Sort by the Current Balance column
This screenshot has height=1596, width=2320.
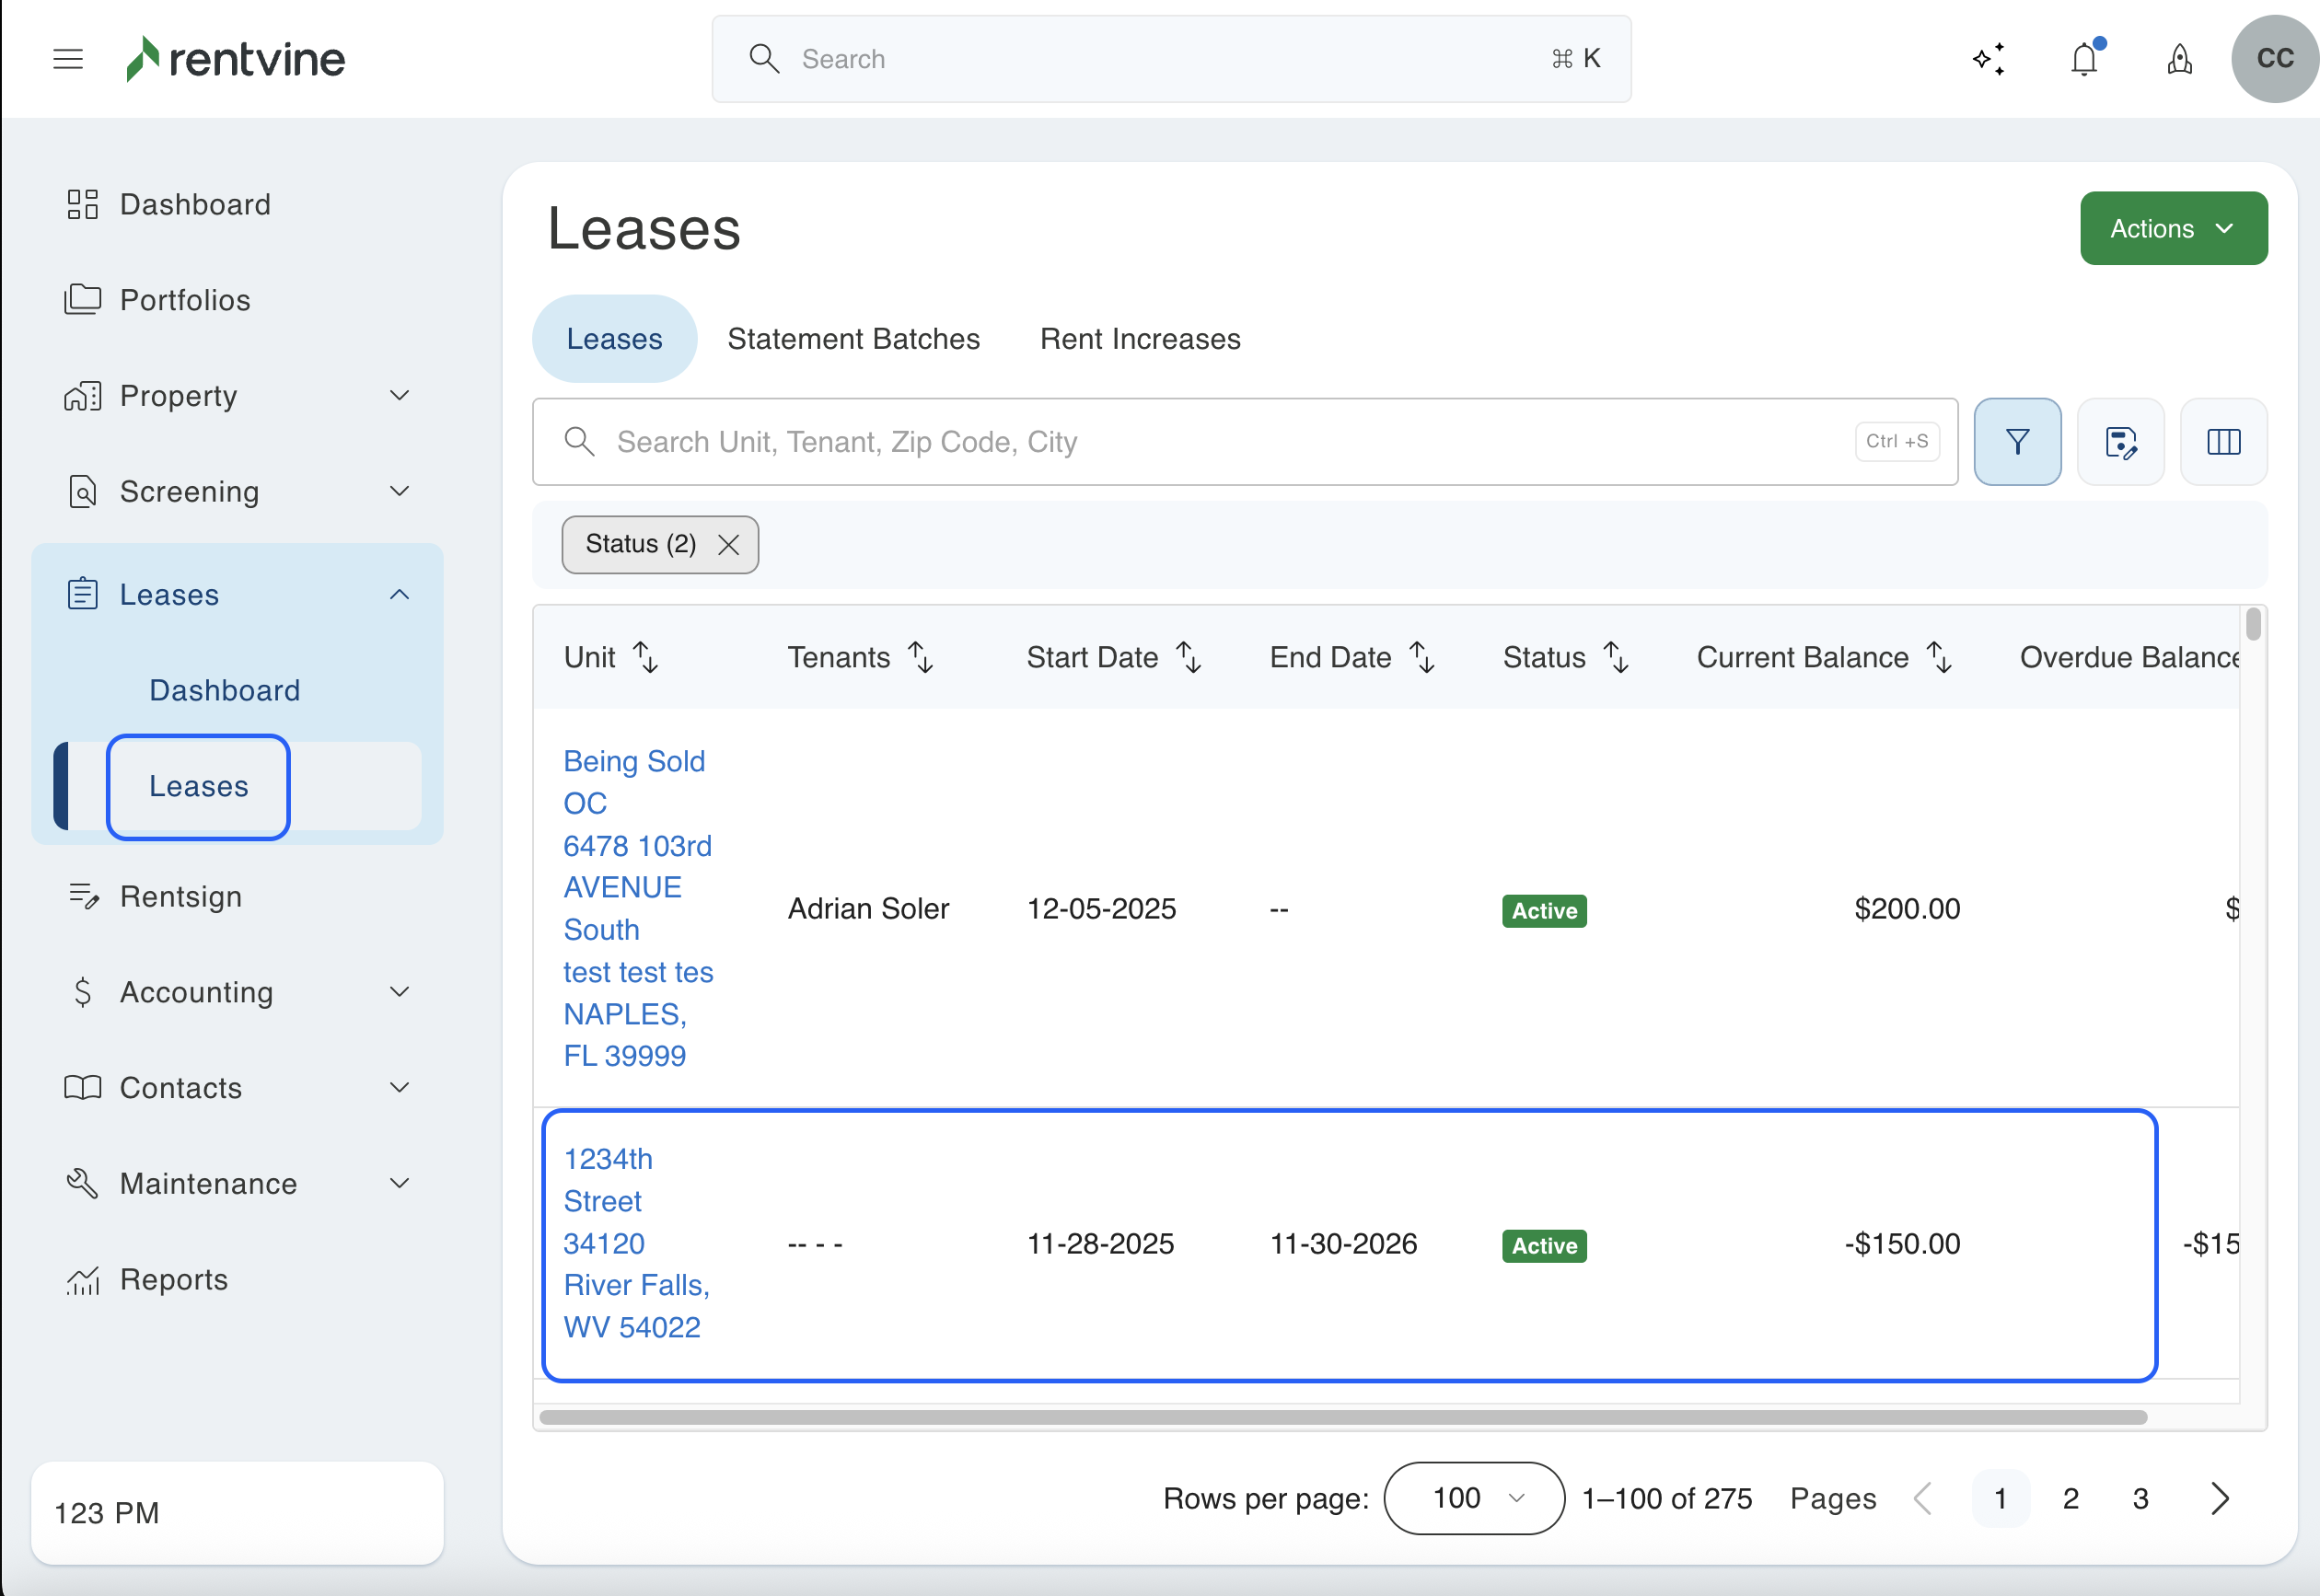[1939, 658]
